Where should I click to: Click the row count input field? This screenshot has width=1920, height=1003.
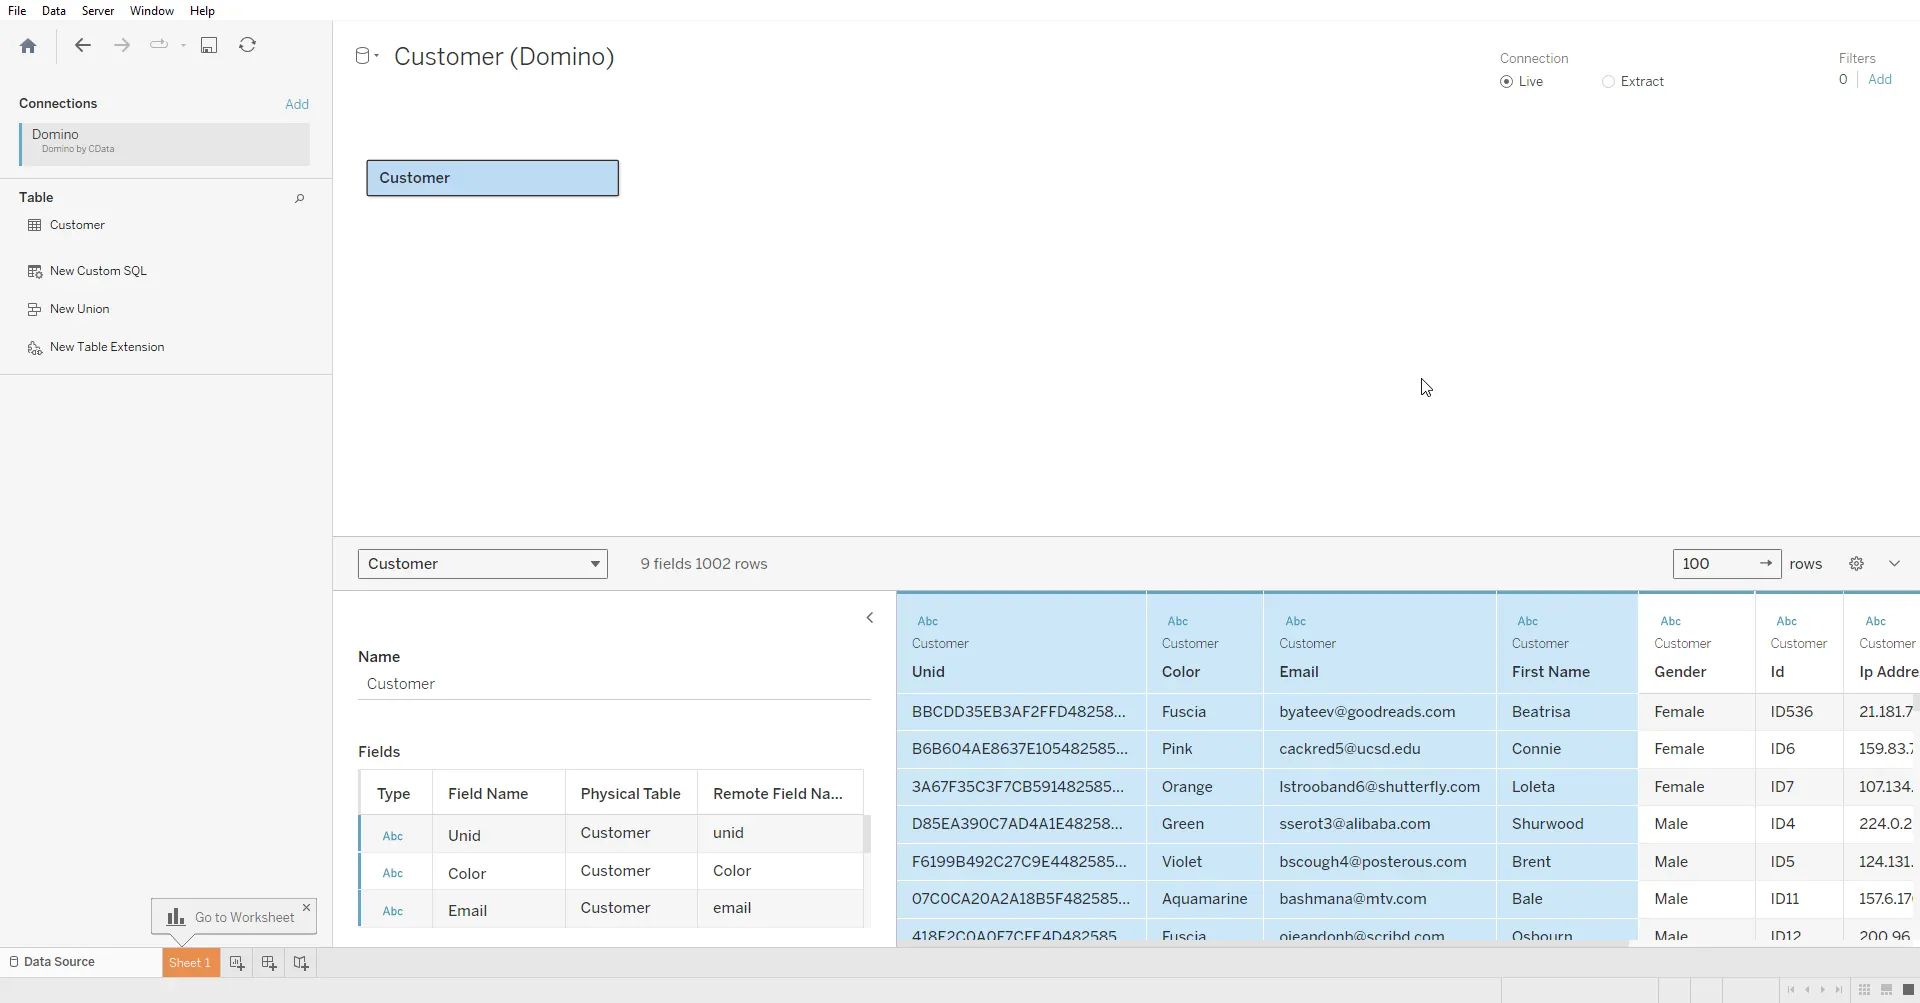point(1714,564)
